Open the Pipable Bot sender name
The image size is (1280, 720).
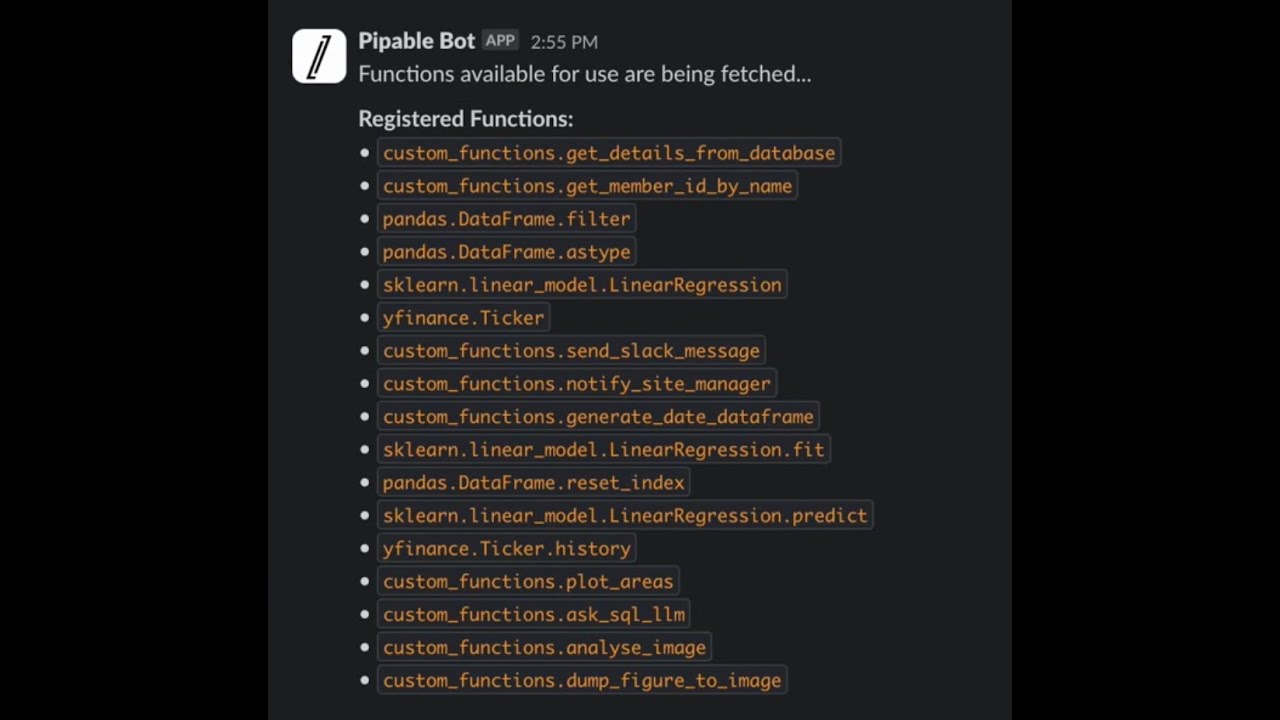click(416, 41)
